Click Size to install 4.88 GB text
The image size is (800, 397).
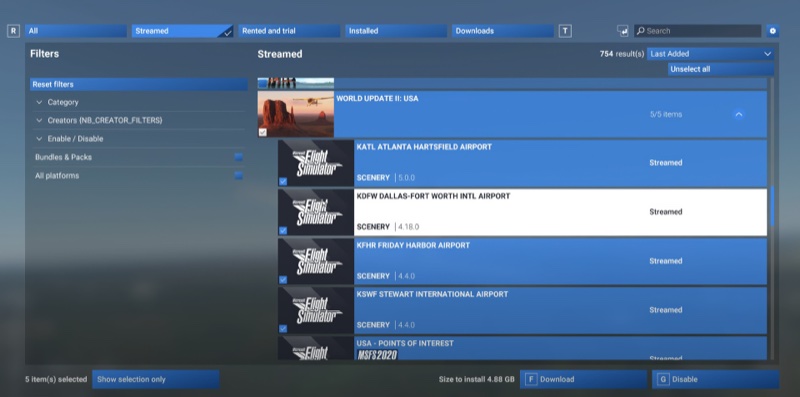pos(477,380)
